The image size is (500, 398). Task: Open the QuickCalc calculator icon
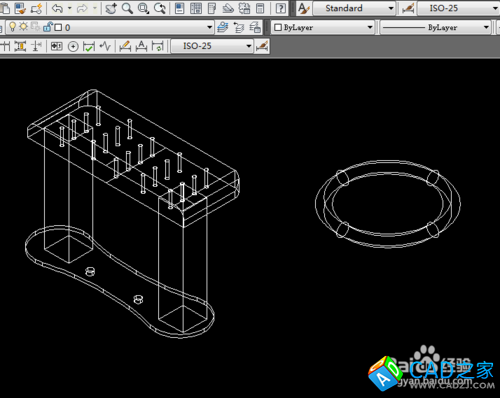point(260,8)
